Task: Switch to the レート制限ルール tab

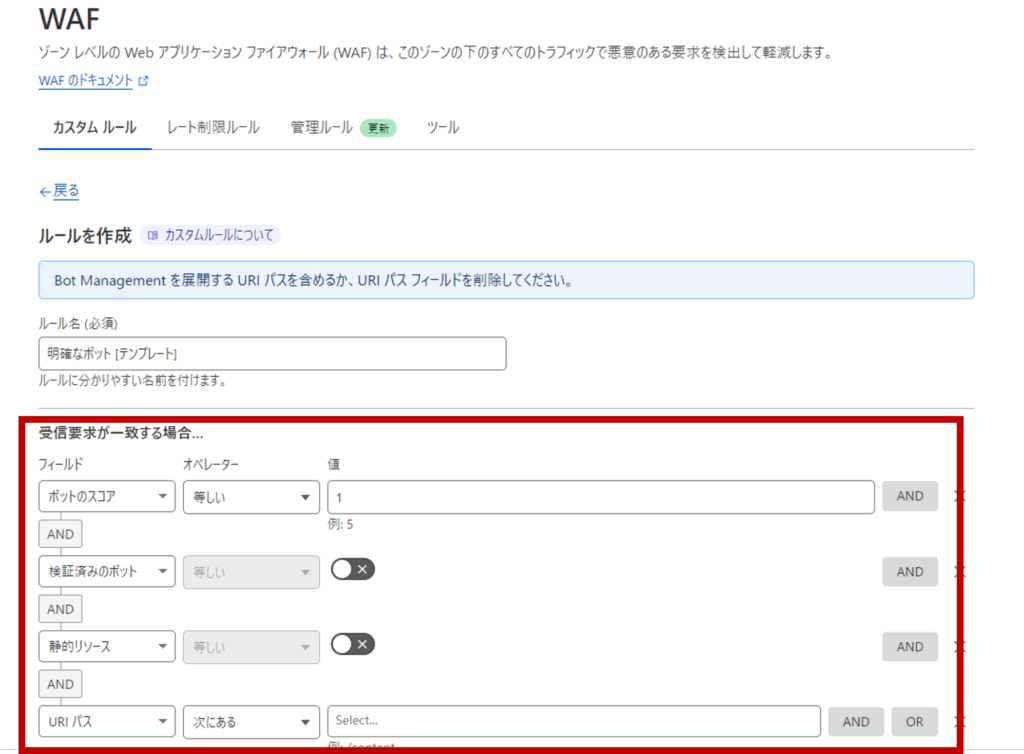Action: tap(213, 128)
